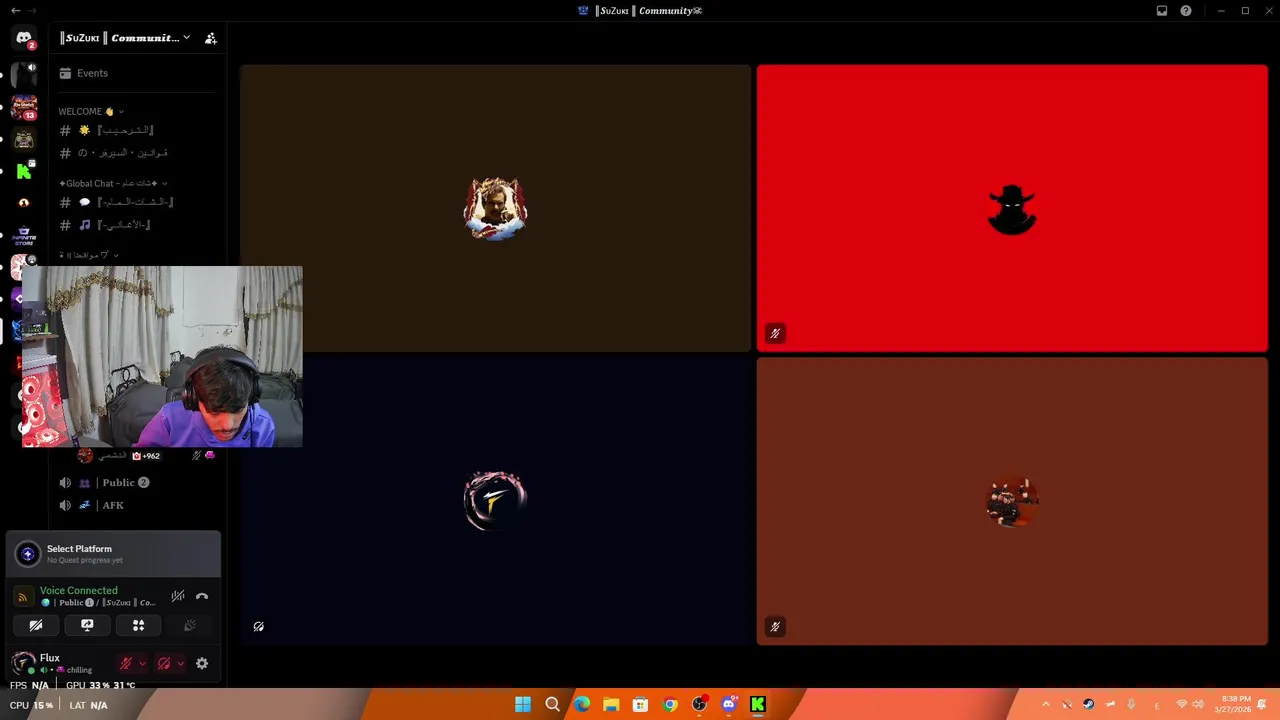Open Windows notification bell
This screenshot has width=1280, height=720.
[1262, 705]
